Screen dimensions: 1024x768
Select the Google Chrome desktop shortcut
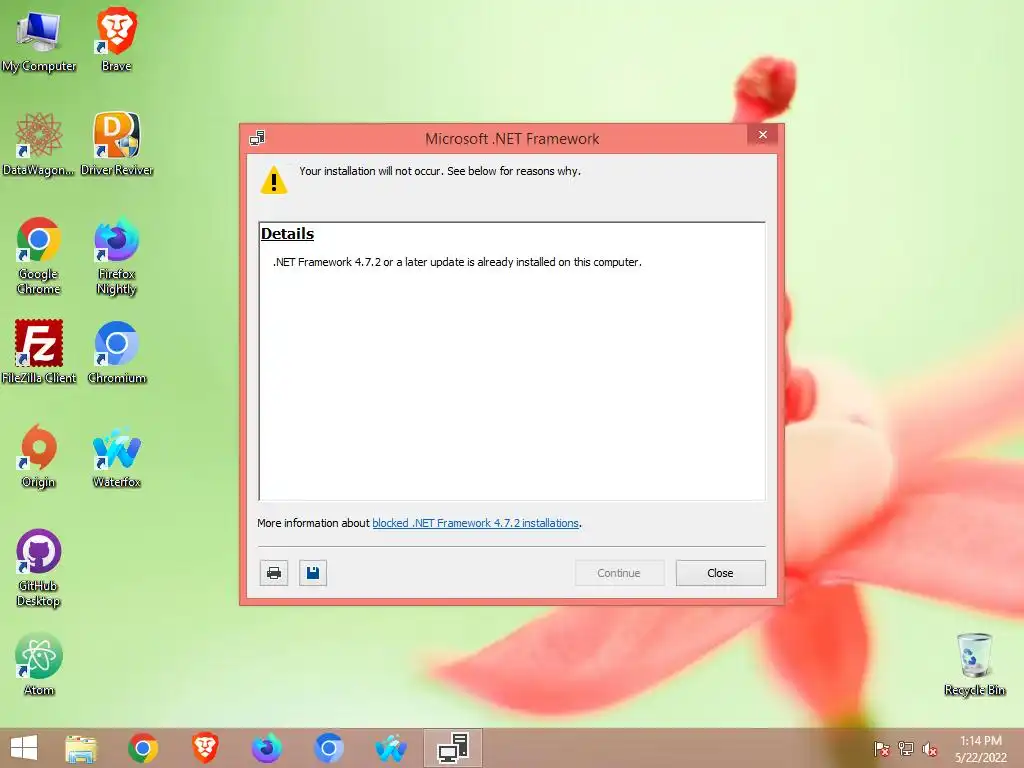click(39, 255)
